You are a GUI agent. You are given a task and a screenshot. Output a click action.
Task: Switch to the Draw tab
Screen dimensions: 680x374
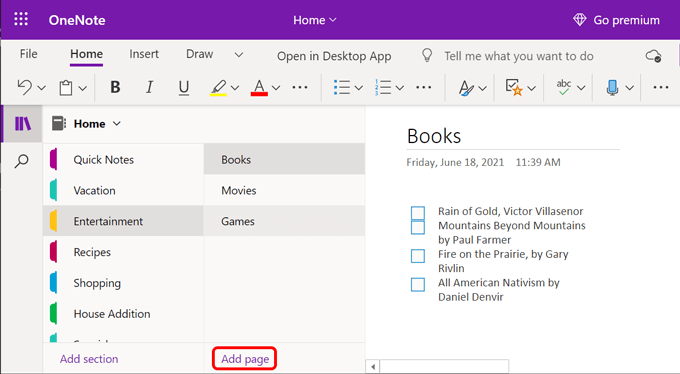199,54
